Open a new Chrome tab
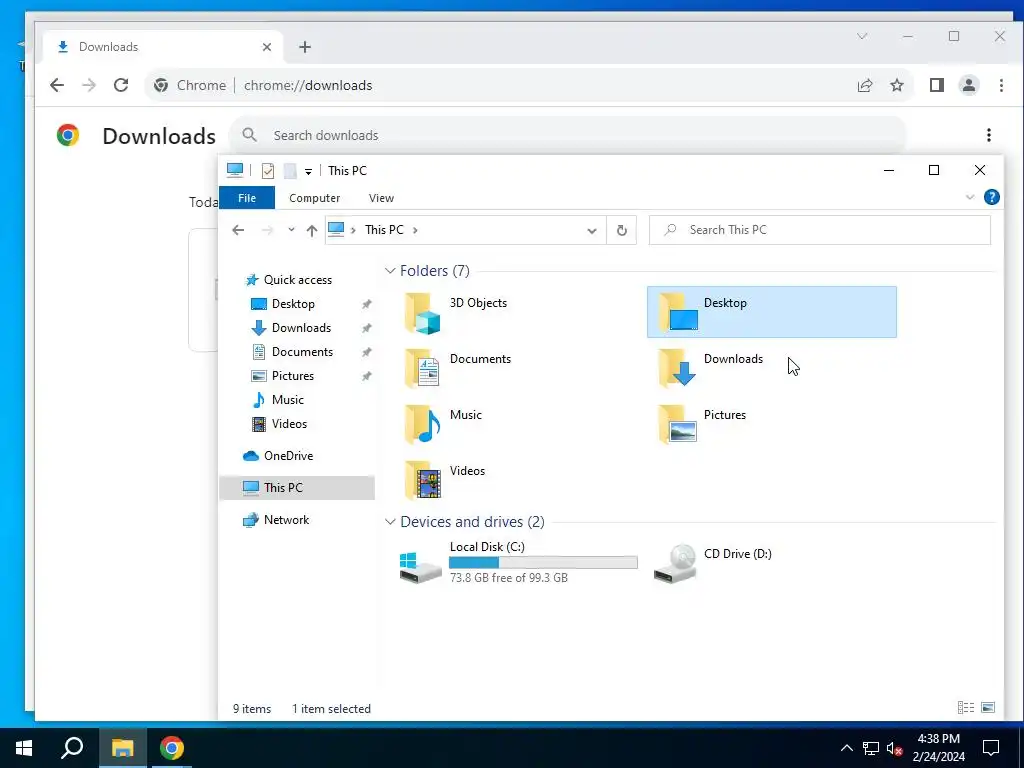This screenshot has width=1024, height=768. pyautogui.click(x=305, y=47)
